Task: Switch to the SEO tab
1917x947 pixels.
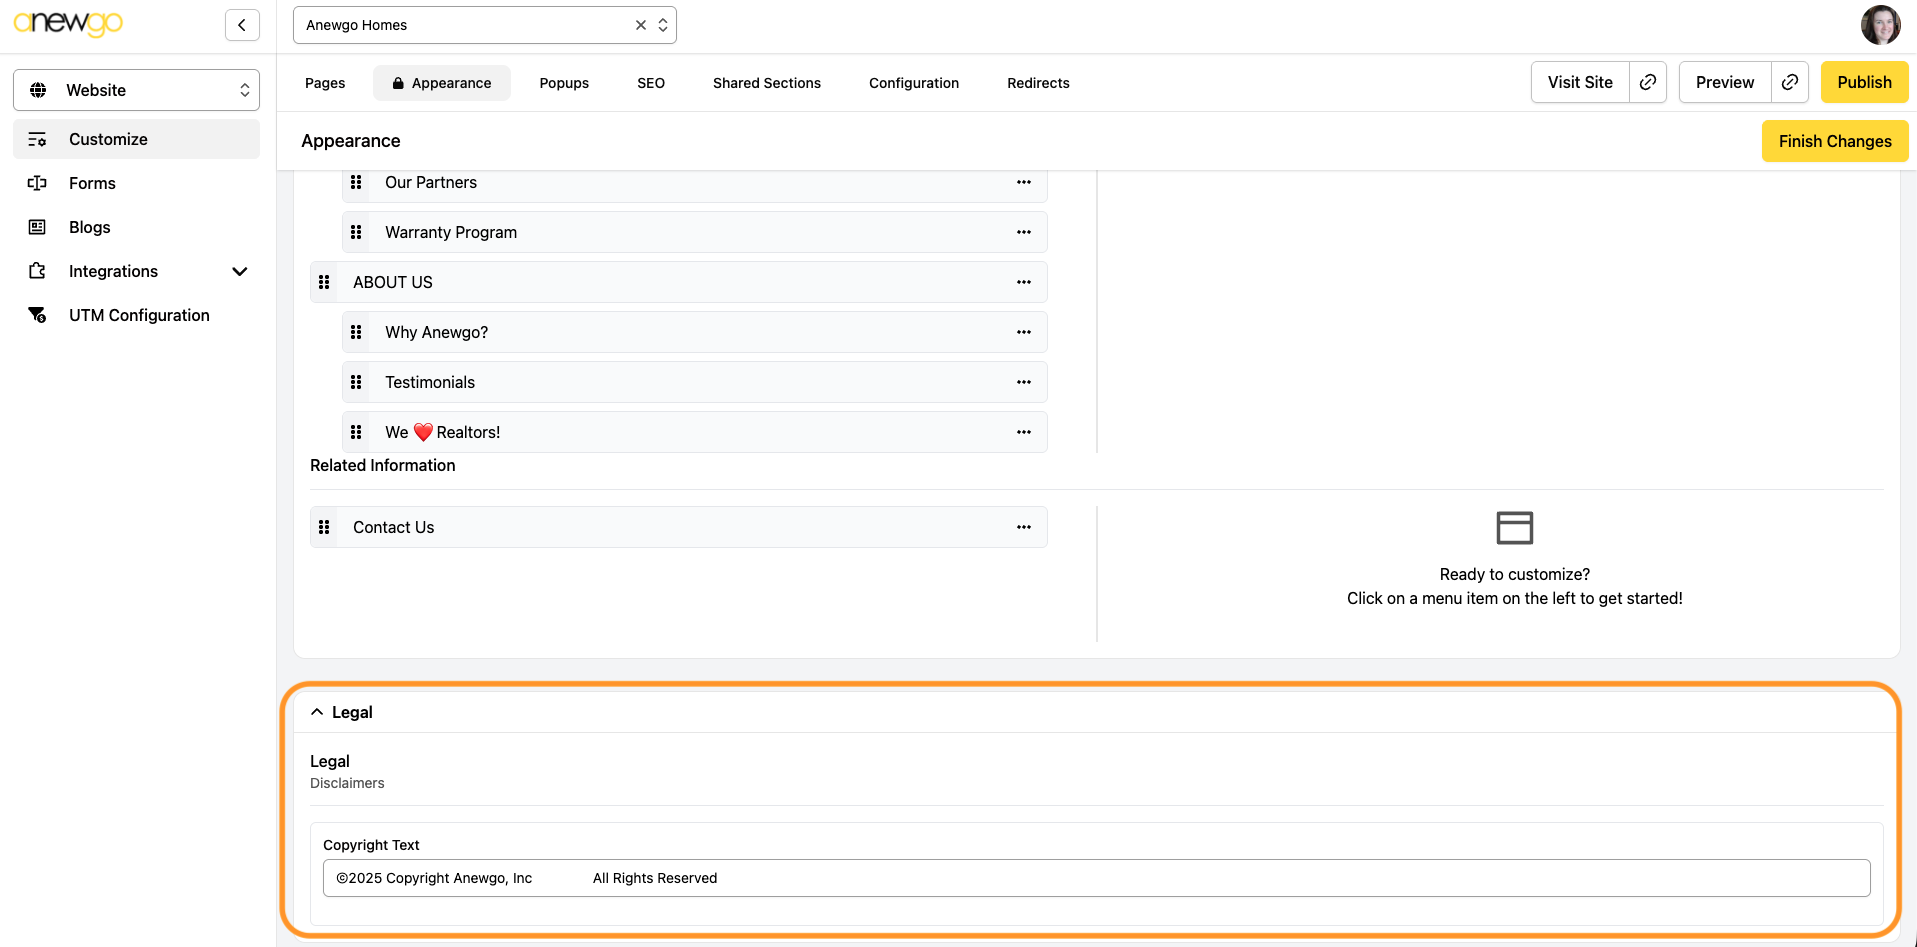Action: pyautogui.click(x=650, y=83)
